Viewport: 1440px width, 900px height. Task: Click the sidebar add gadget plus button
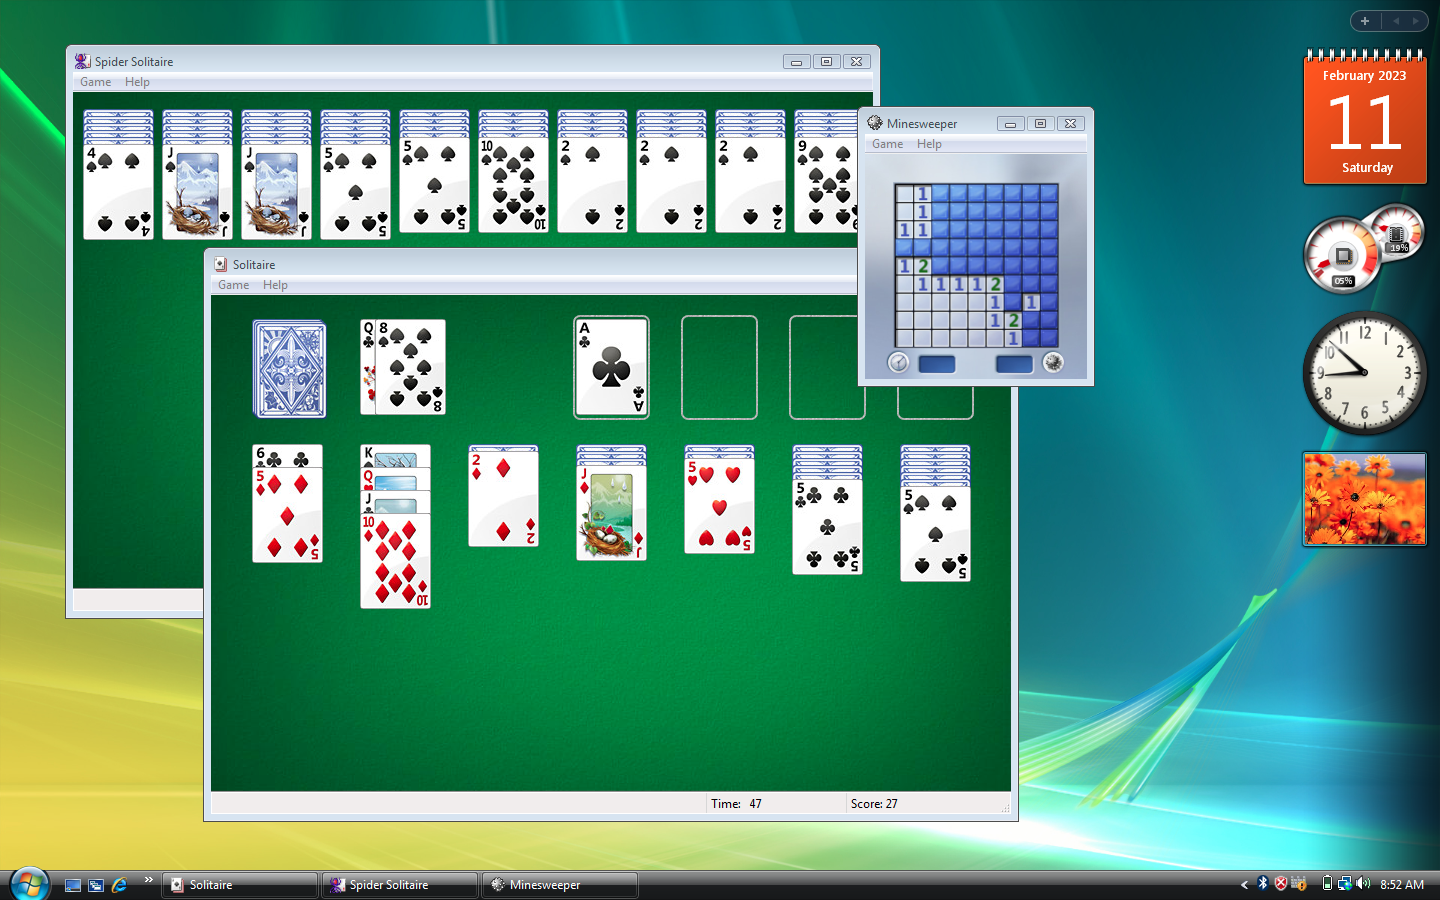1365,21
